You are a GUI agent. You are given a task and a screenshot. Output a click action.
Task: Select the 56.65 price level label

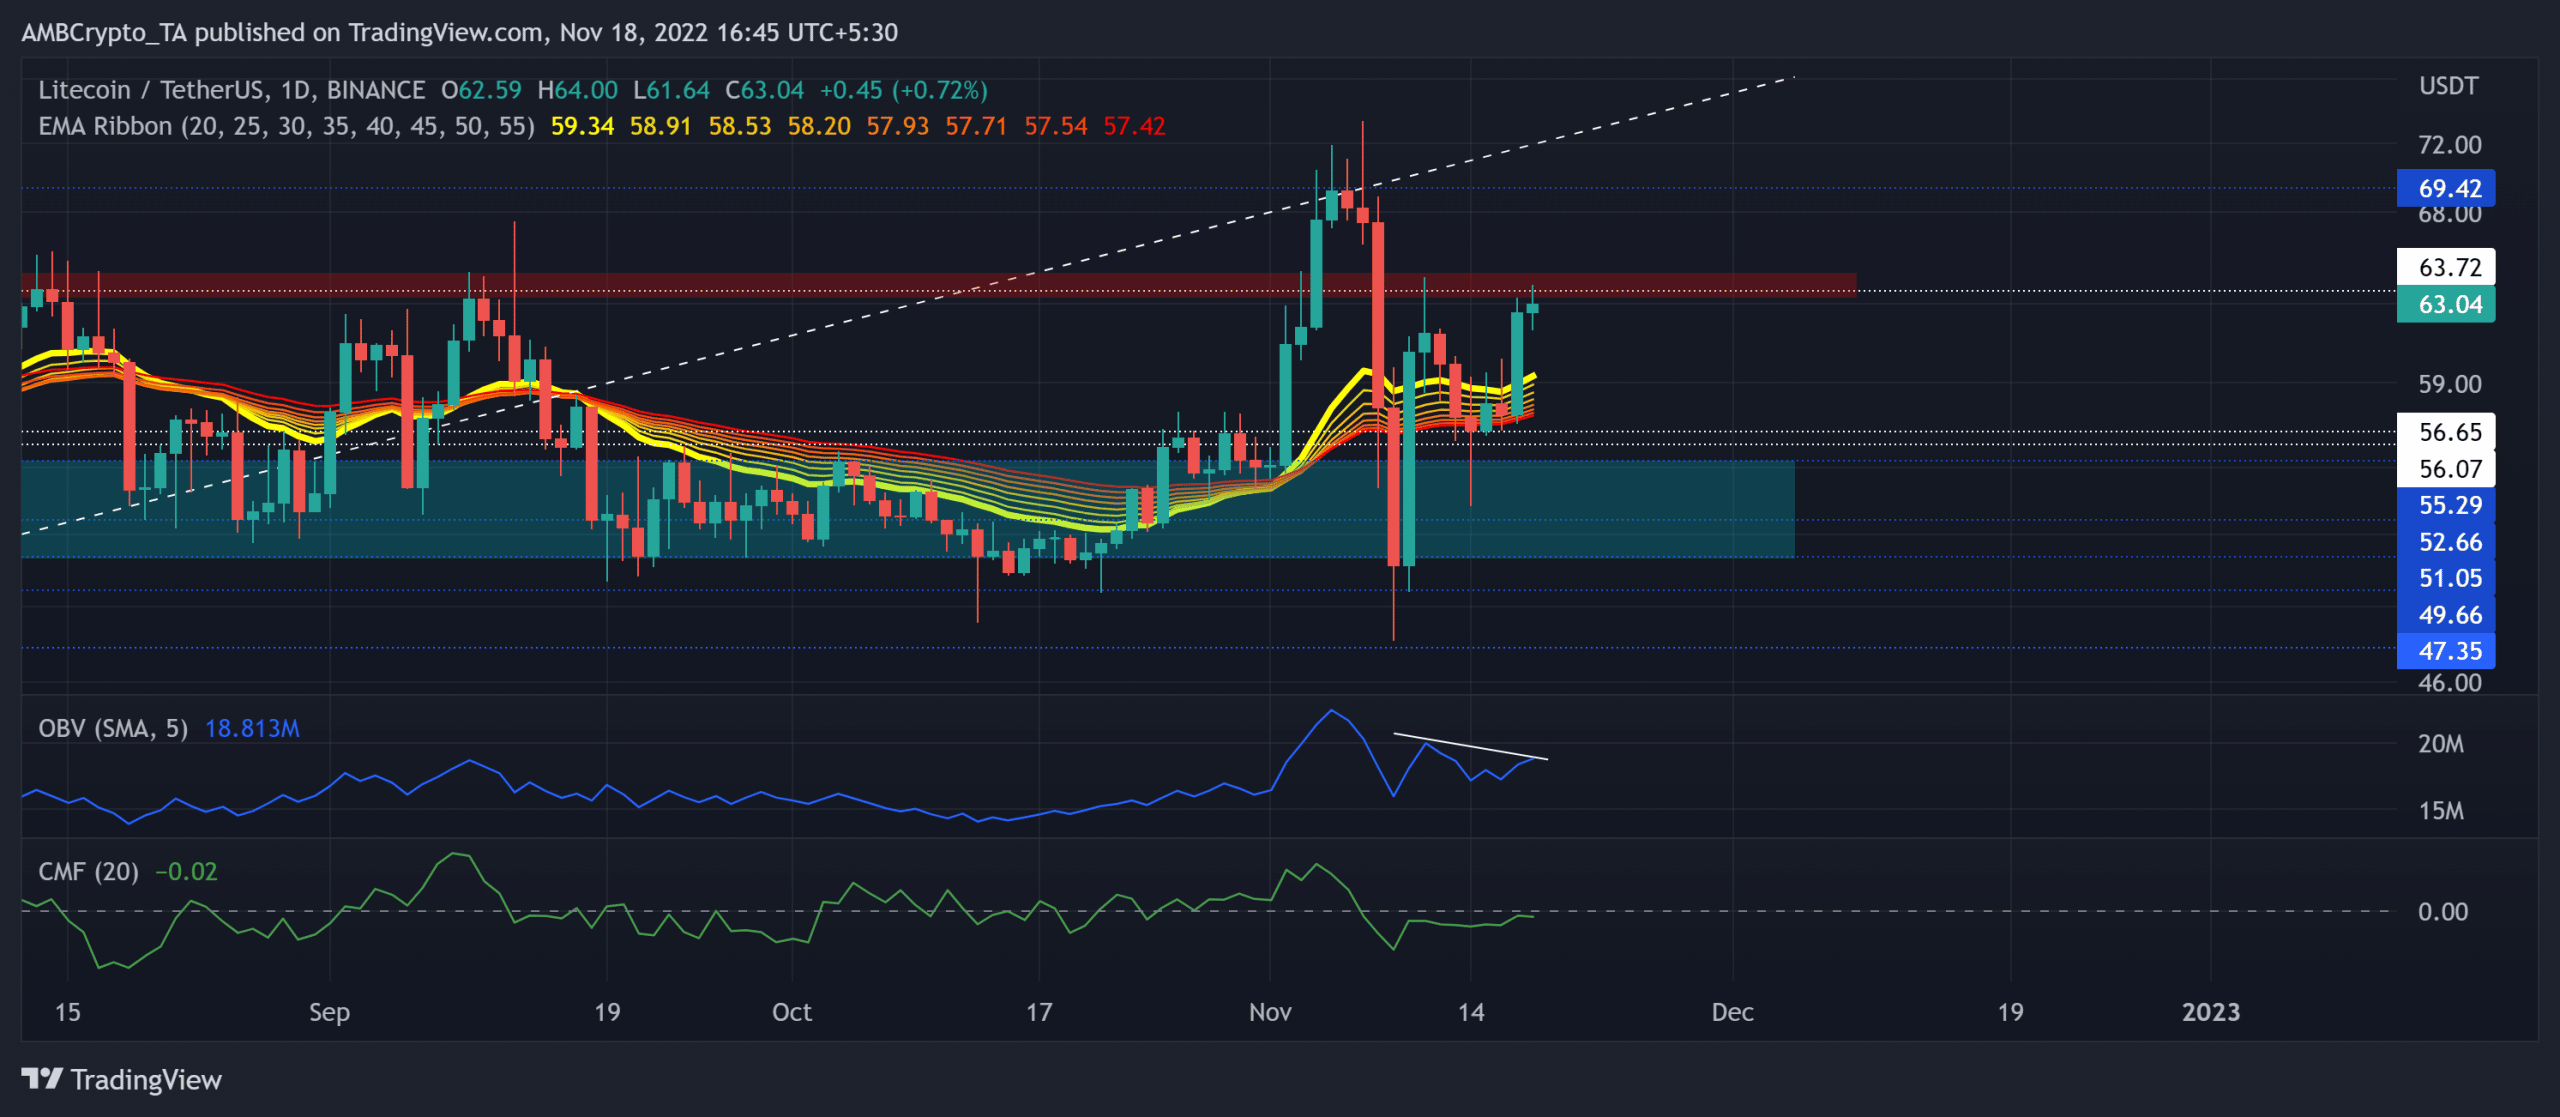(x=2446, y=432)
